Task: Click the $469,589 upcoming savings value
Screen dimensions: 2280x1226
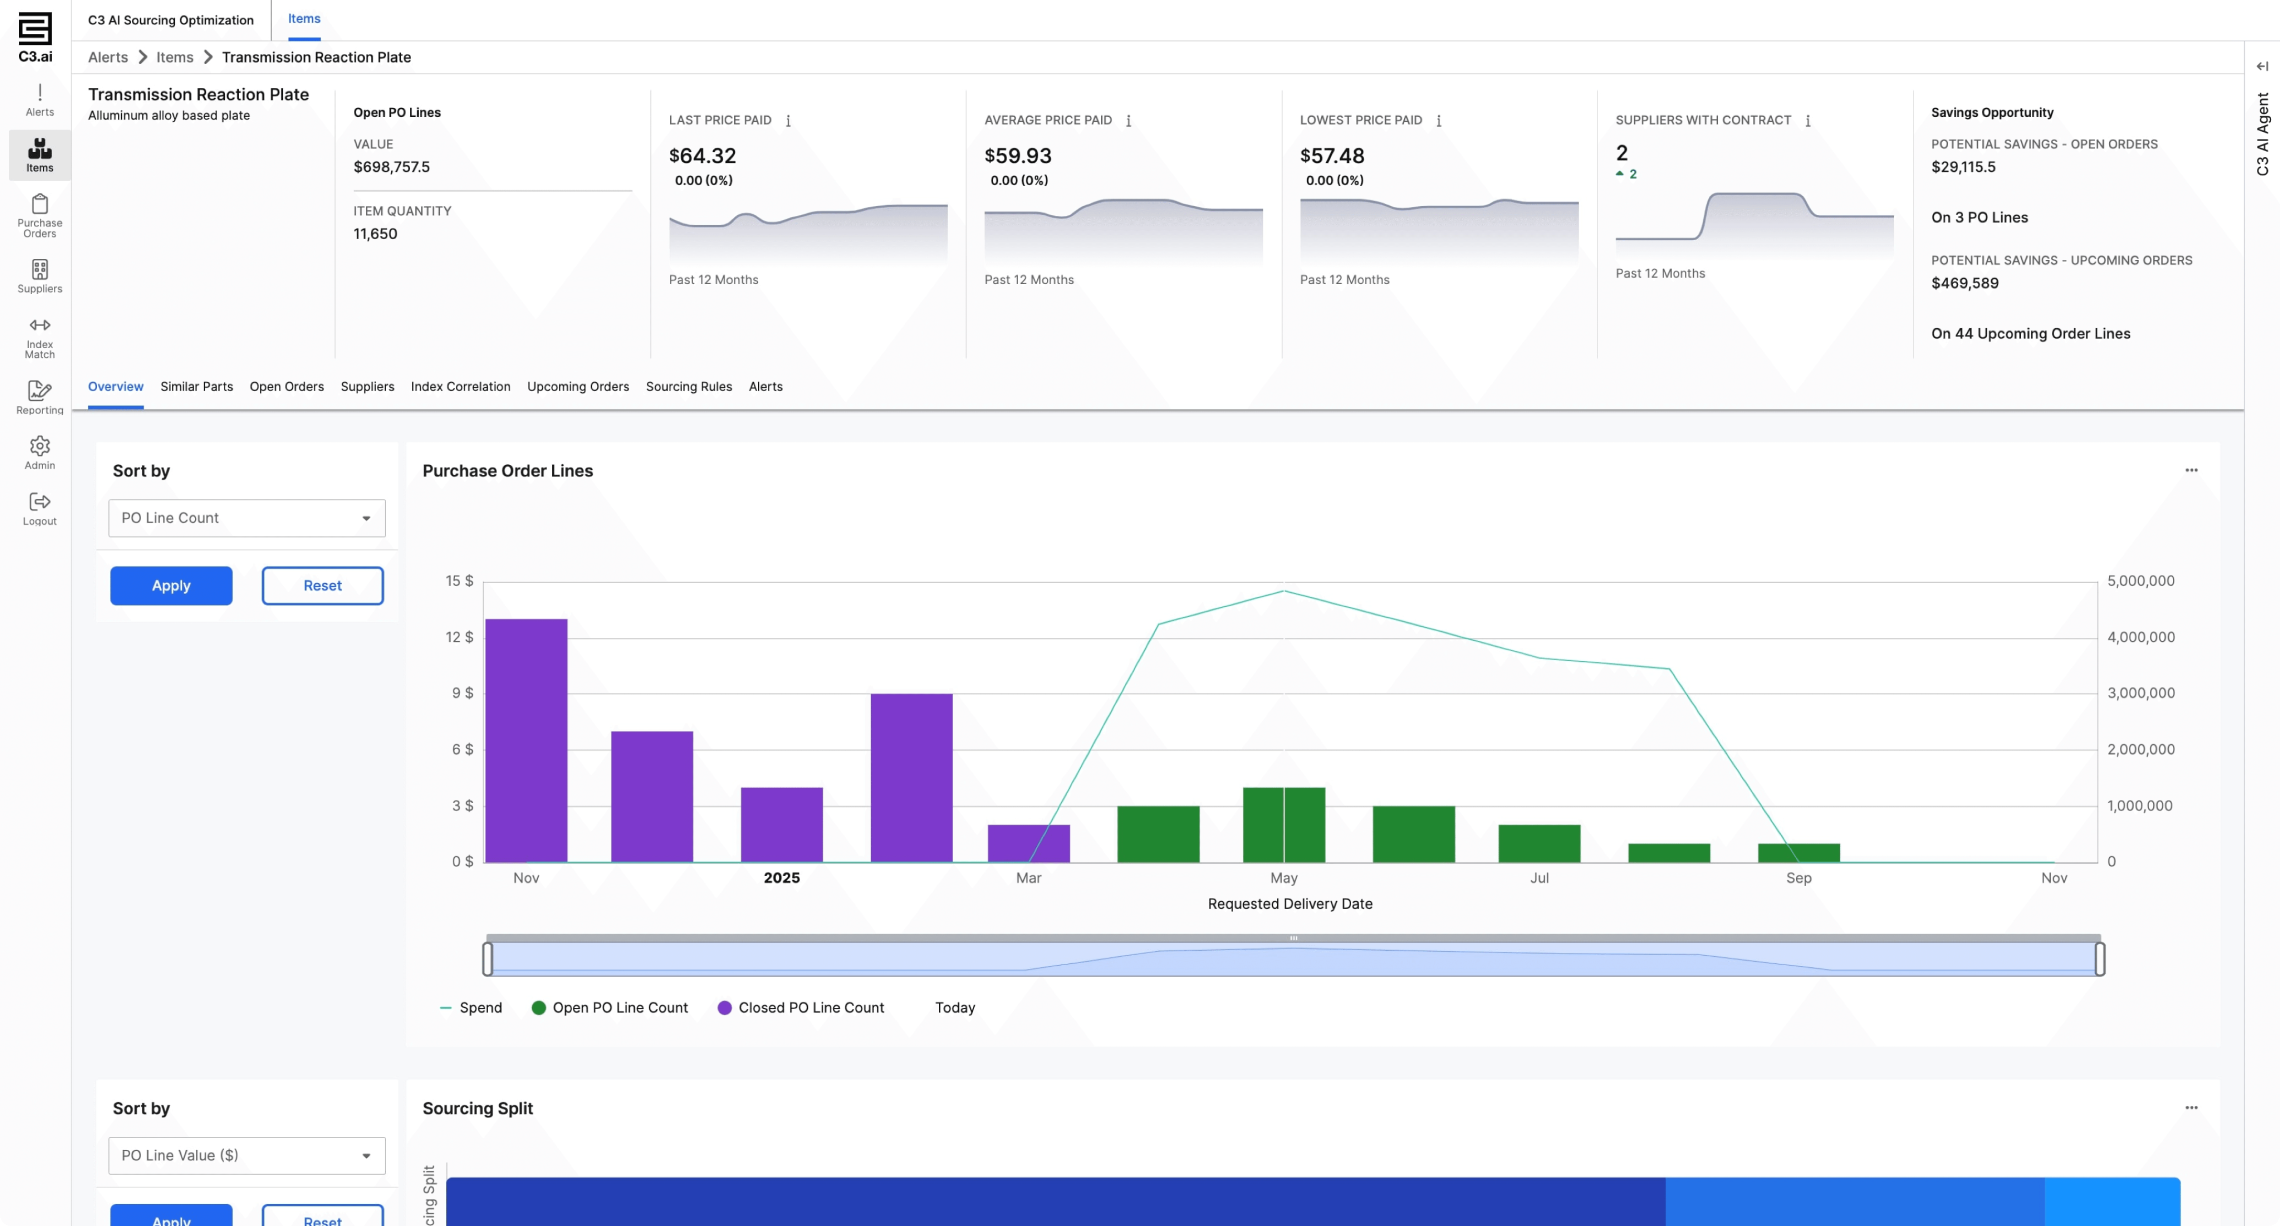Action: (x=1965, y=283)
